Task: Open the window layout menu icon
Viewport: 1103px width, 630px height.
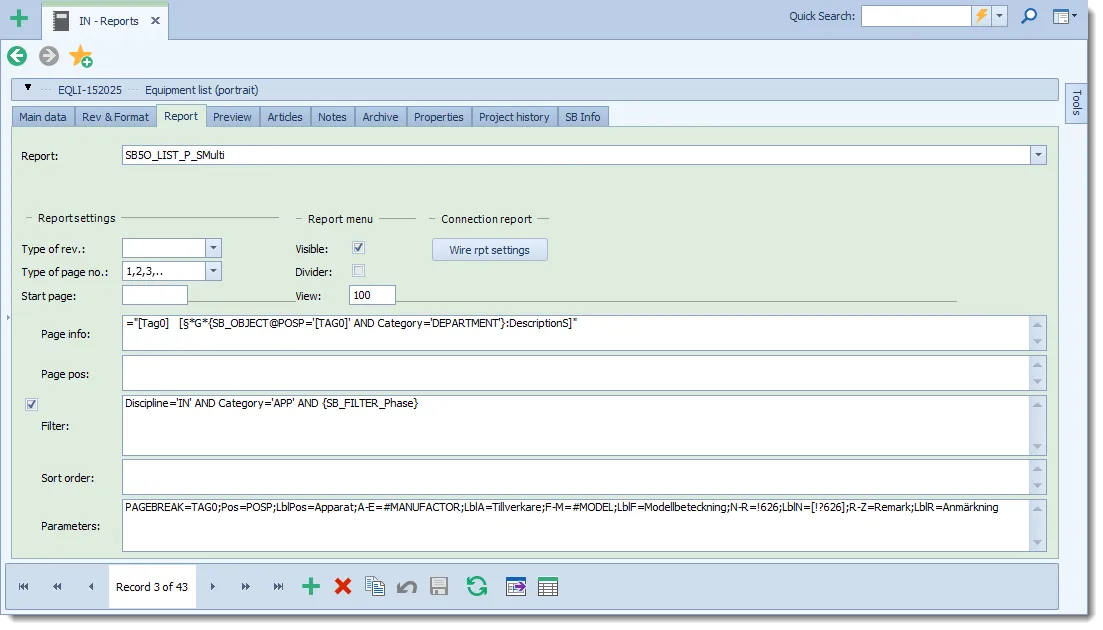Action: (1064, 16)
